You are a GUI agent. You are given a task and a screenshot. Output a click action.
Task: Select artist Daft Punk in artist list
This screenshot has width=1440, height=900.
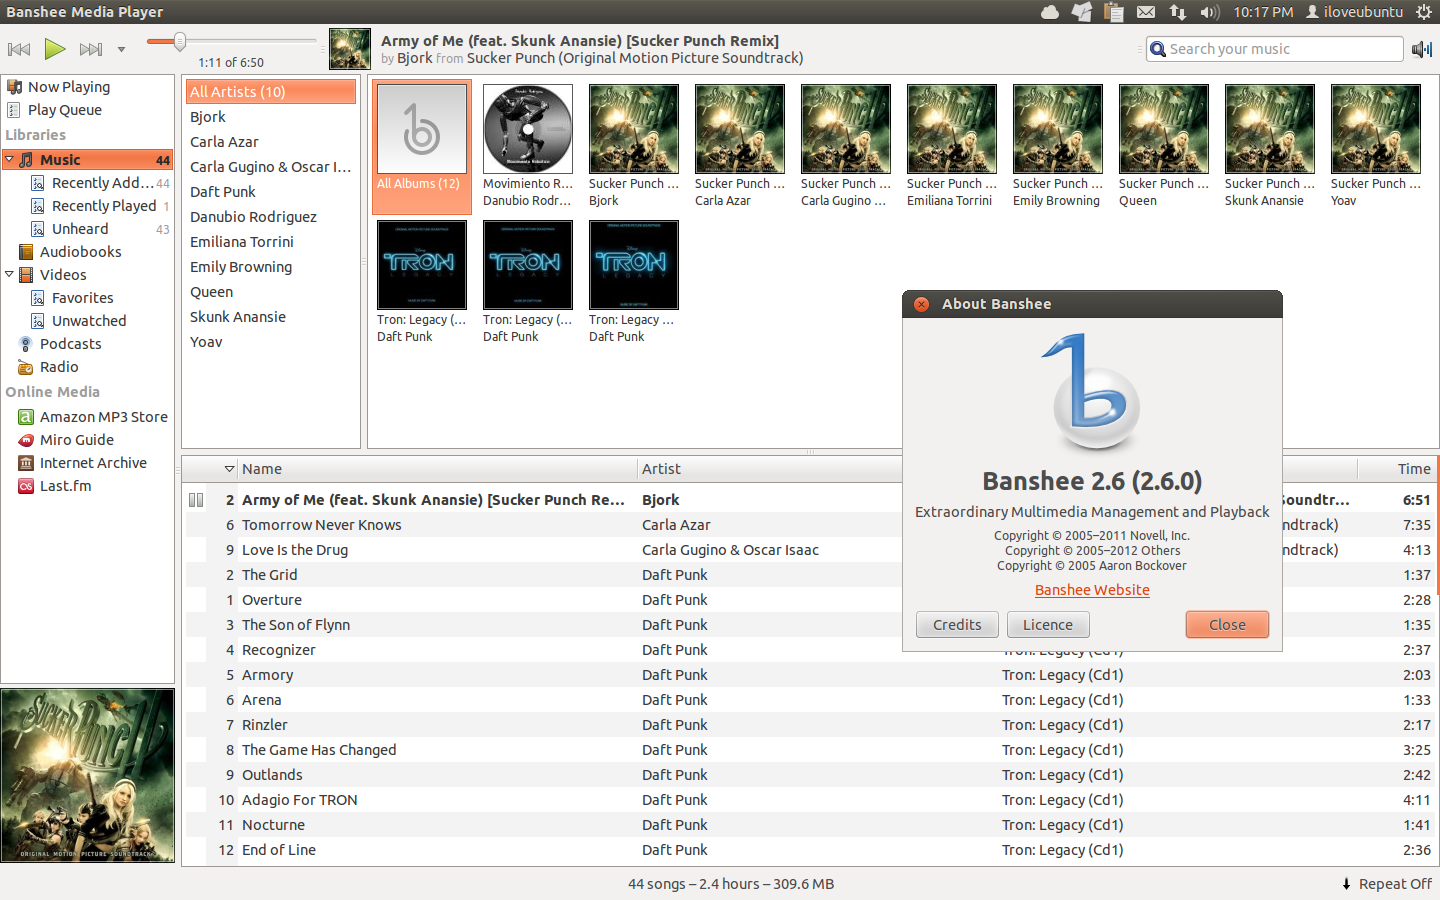(x=271, y=192)
